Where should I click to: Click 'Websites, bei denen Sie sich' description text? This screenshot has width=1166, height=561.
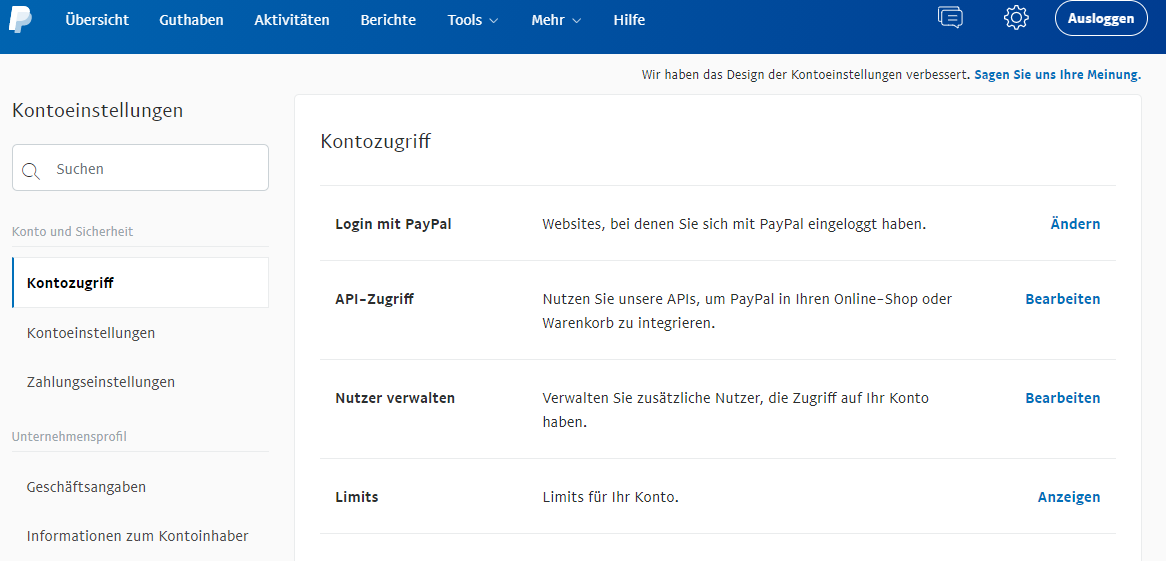point(734,224)
